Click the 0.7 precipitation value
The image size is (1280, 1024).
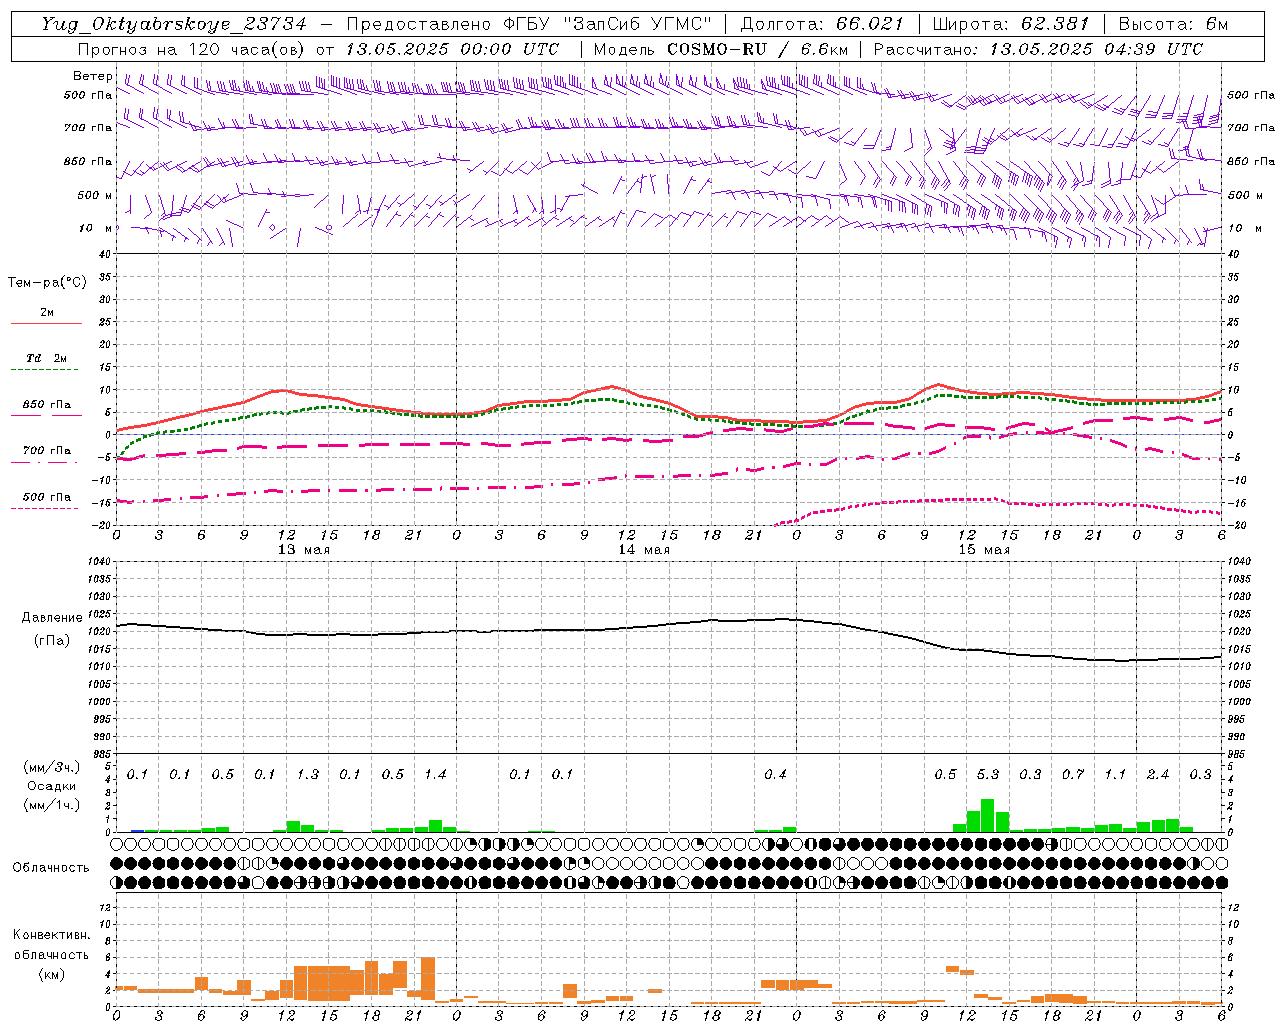pos(1072,774)
